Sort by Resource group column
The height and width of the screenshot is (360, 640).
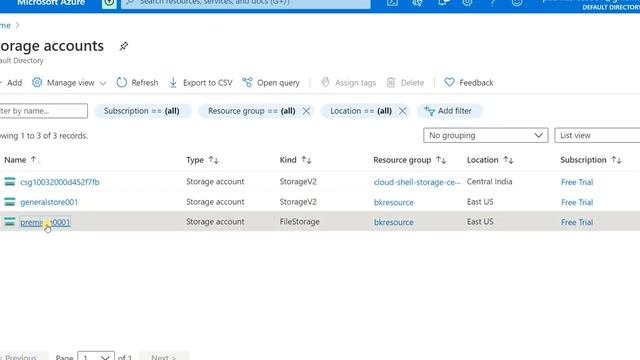(409, 160)
